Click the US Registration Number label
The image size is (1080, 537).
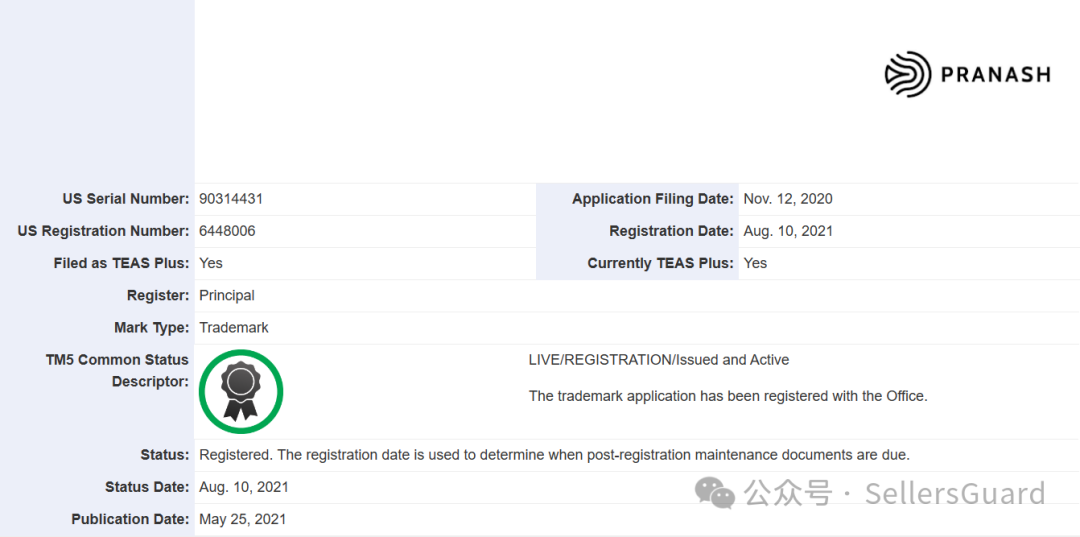[x=103, y=231]
